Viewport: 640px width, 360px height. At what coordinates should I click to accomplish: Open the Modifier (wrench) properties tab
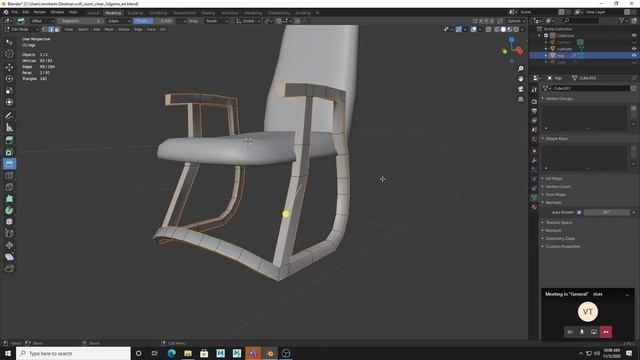click(534, 160)
